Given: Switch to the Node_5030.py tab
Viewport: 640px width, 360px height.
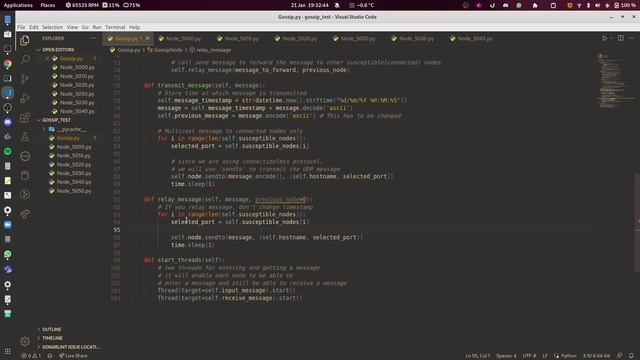Looking at the screenshot, I should 416,38.
